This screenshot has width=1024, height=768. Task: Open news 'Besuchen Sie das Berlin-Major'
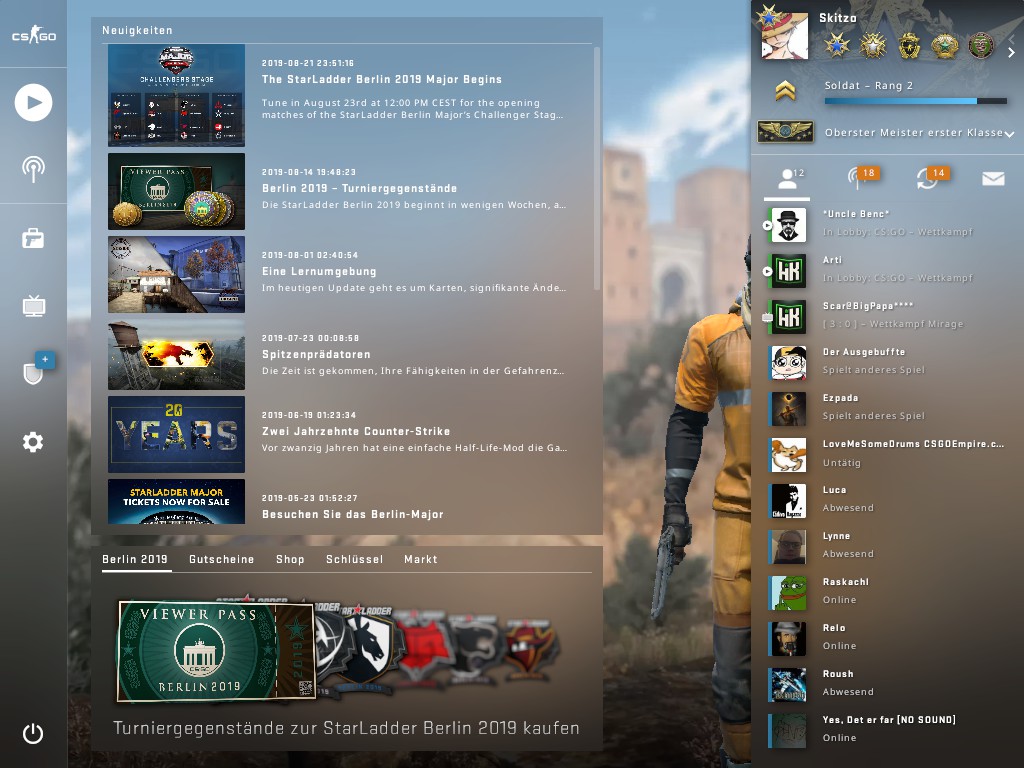[353, 515]
